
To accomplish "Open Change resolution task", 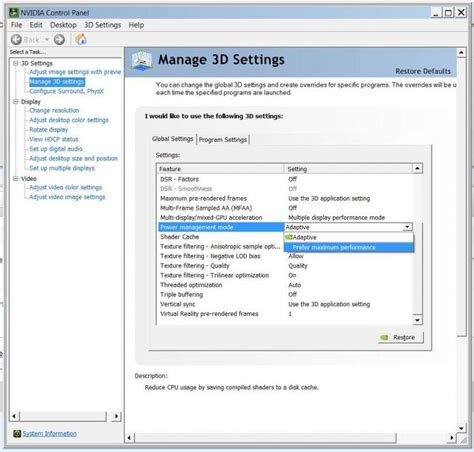I will tap(54, 110).
